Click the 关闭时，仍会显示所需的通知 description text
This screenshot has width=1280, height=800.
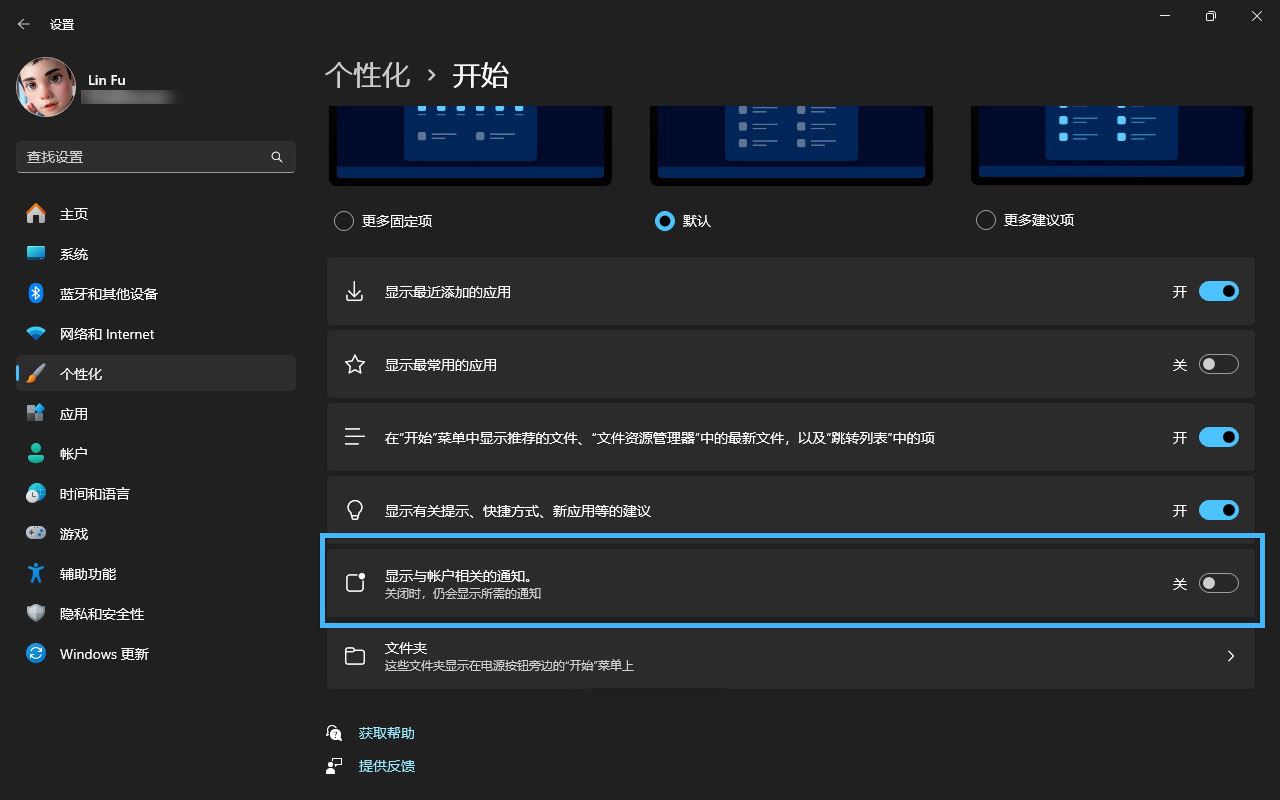(463, 593)
